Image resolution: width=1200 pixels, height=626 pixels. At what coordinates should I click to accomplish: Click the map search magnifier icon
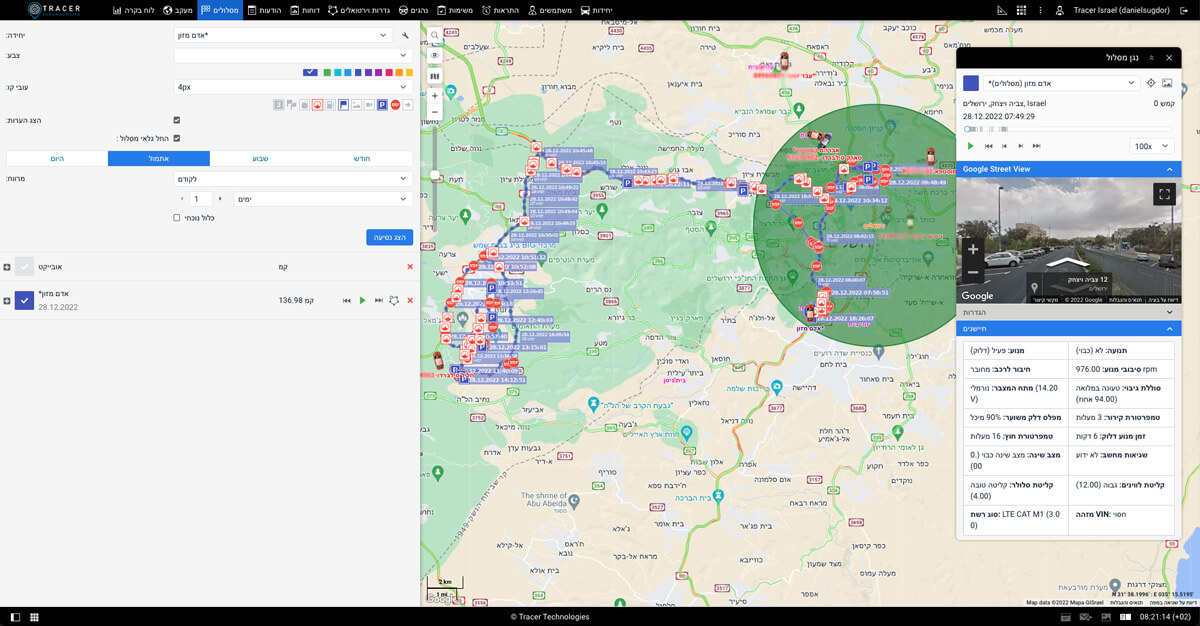[x=435, y=35]
